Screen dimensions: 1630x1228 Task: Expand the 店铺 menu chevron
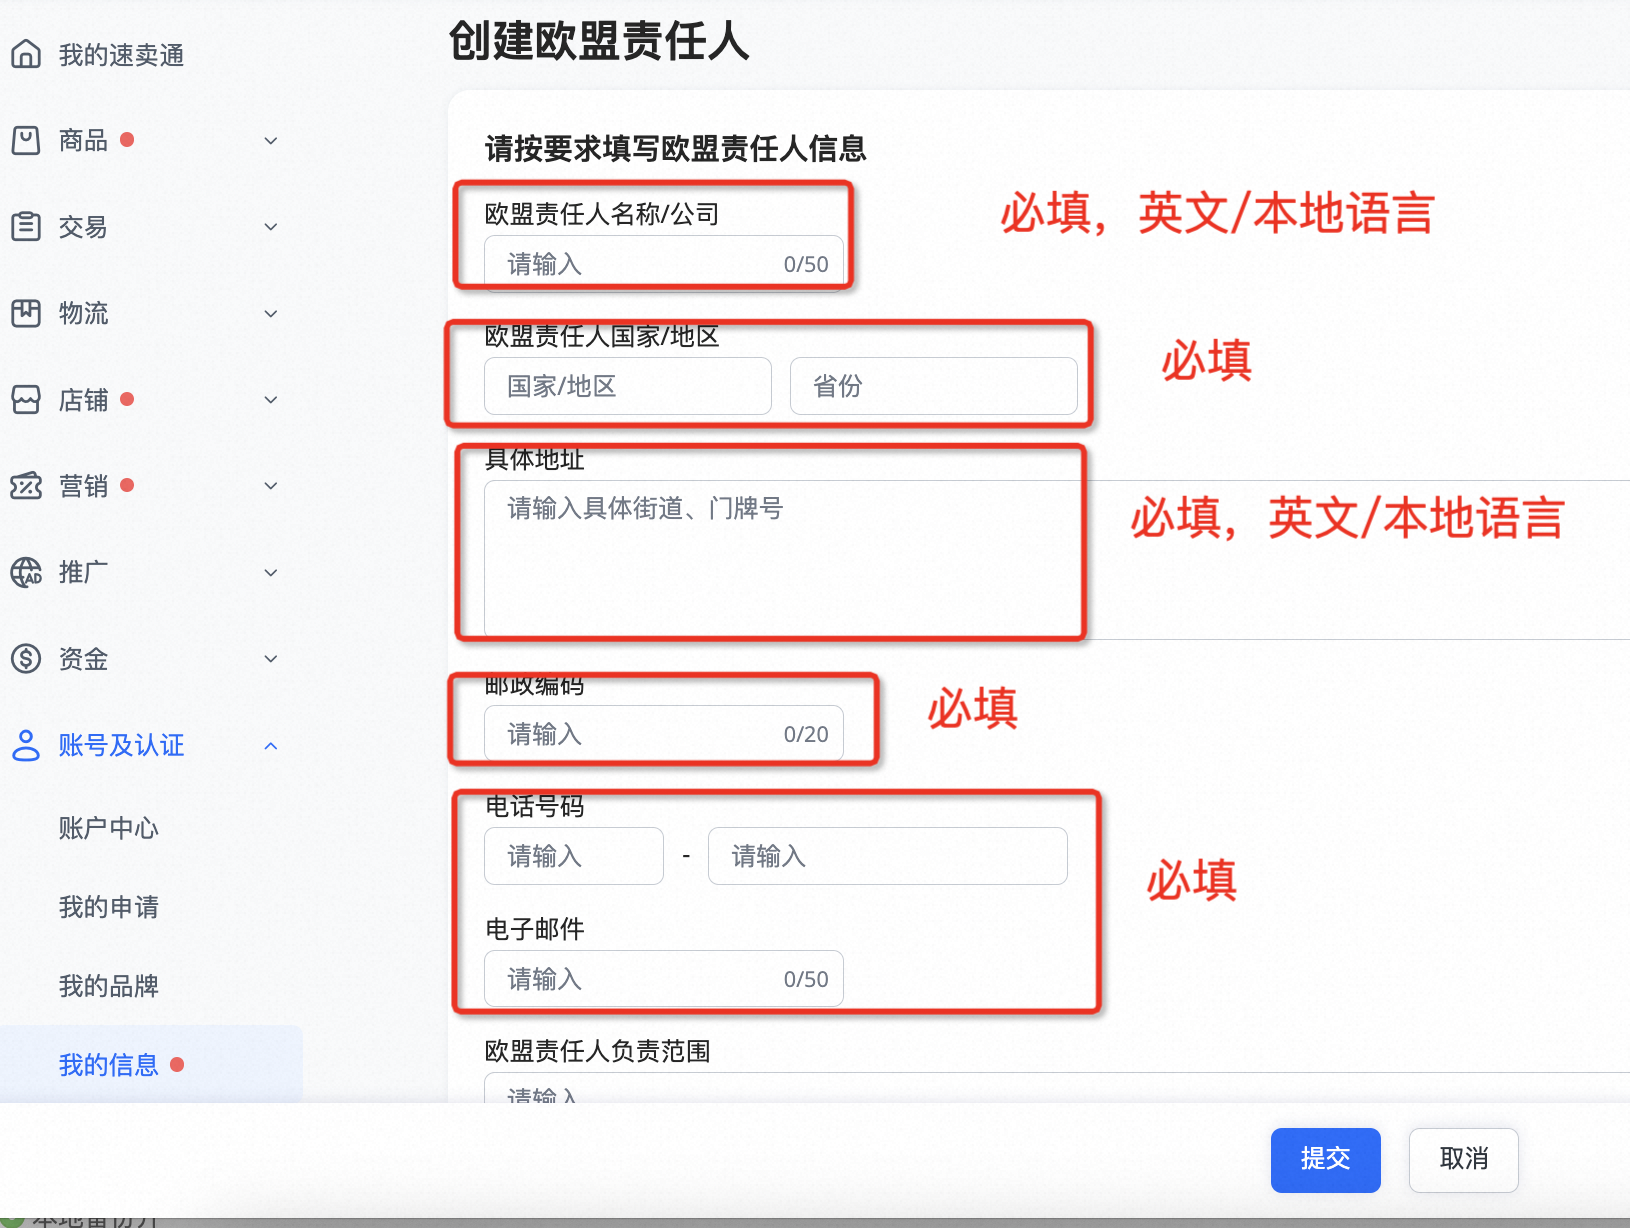270,400
